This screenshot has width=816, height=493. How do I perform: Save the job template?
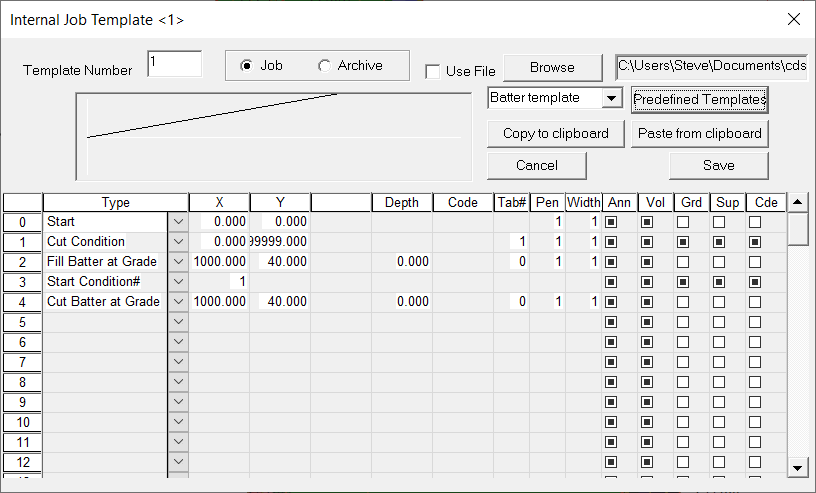click(x=718, y=165)
